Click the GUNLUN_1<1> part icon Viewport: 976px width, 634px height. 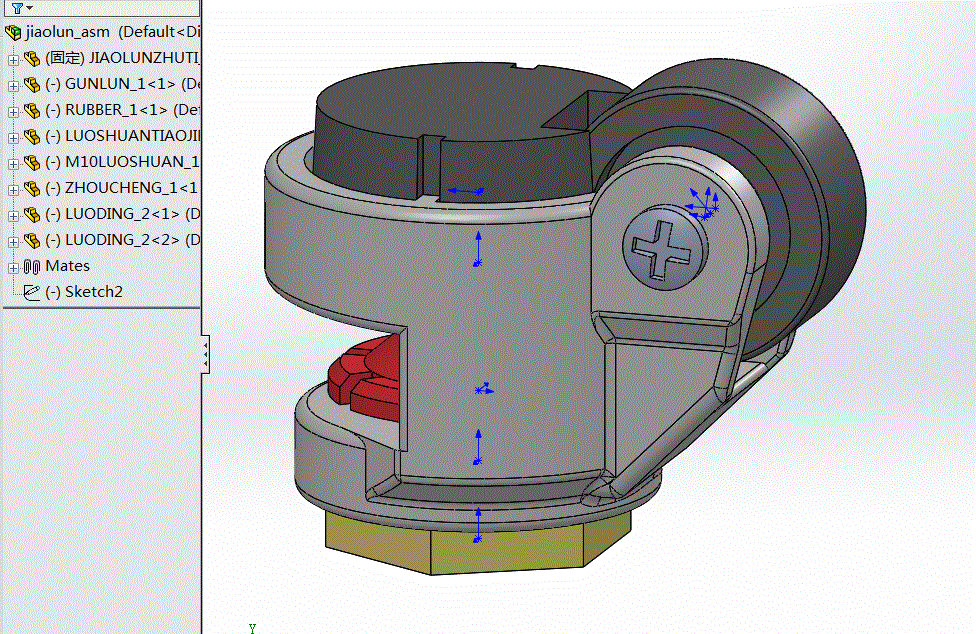31,84
